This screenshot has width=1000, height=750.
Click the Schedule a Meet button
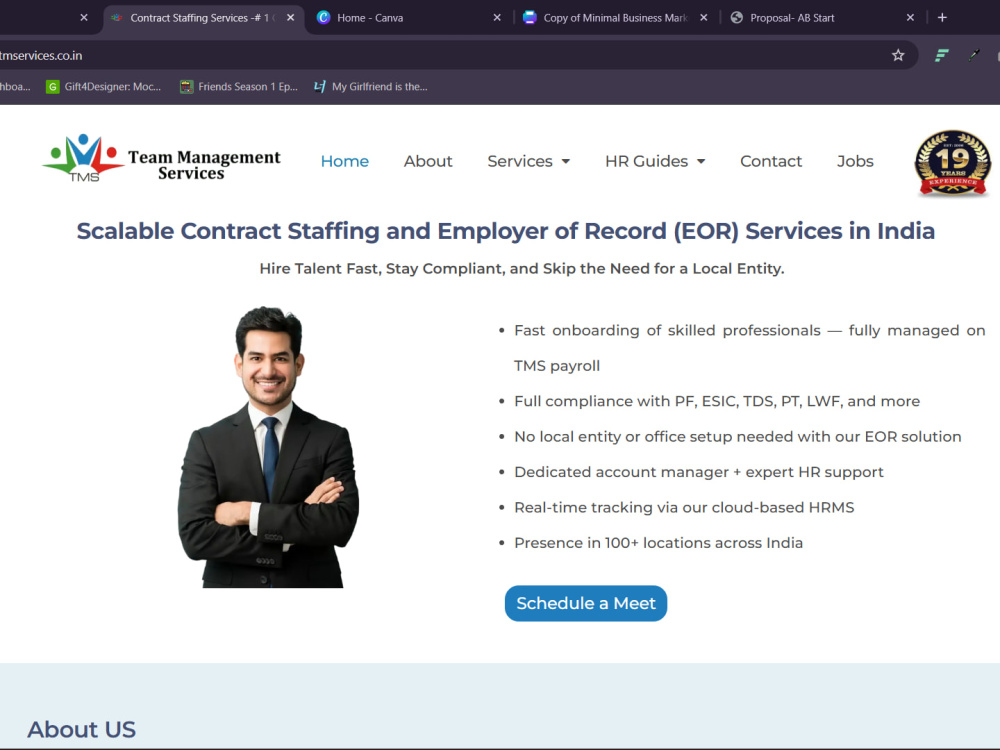(585, 603)
